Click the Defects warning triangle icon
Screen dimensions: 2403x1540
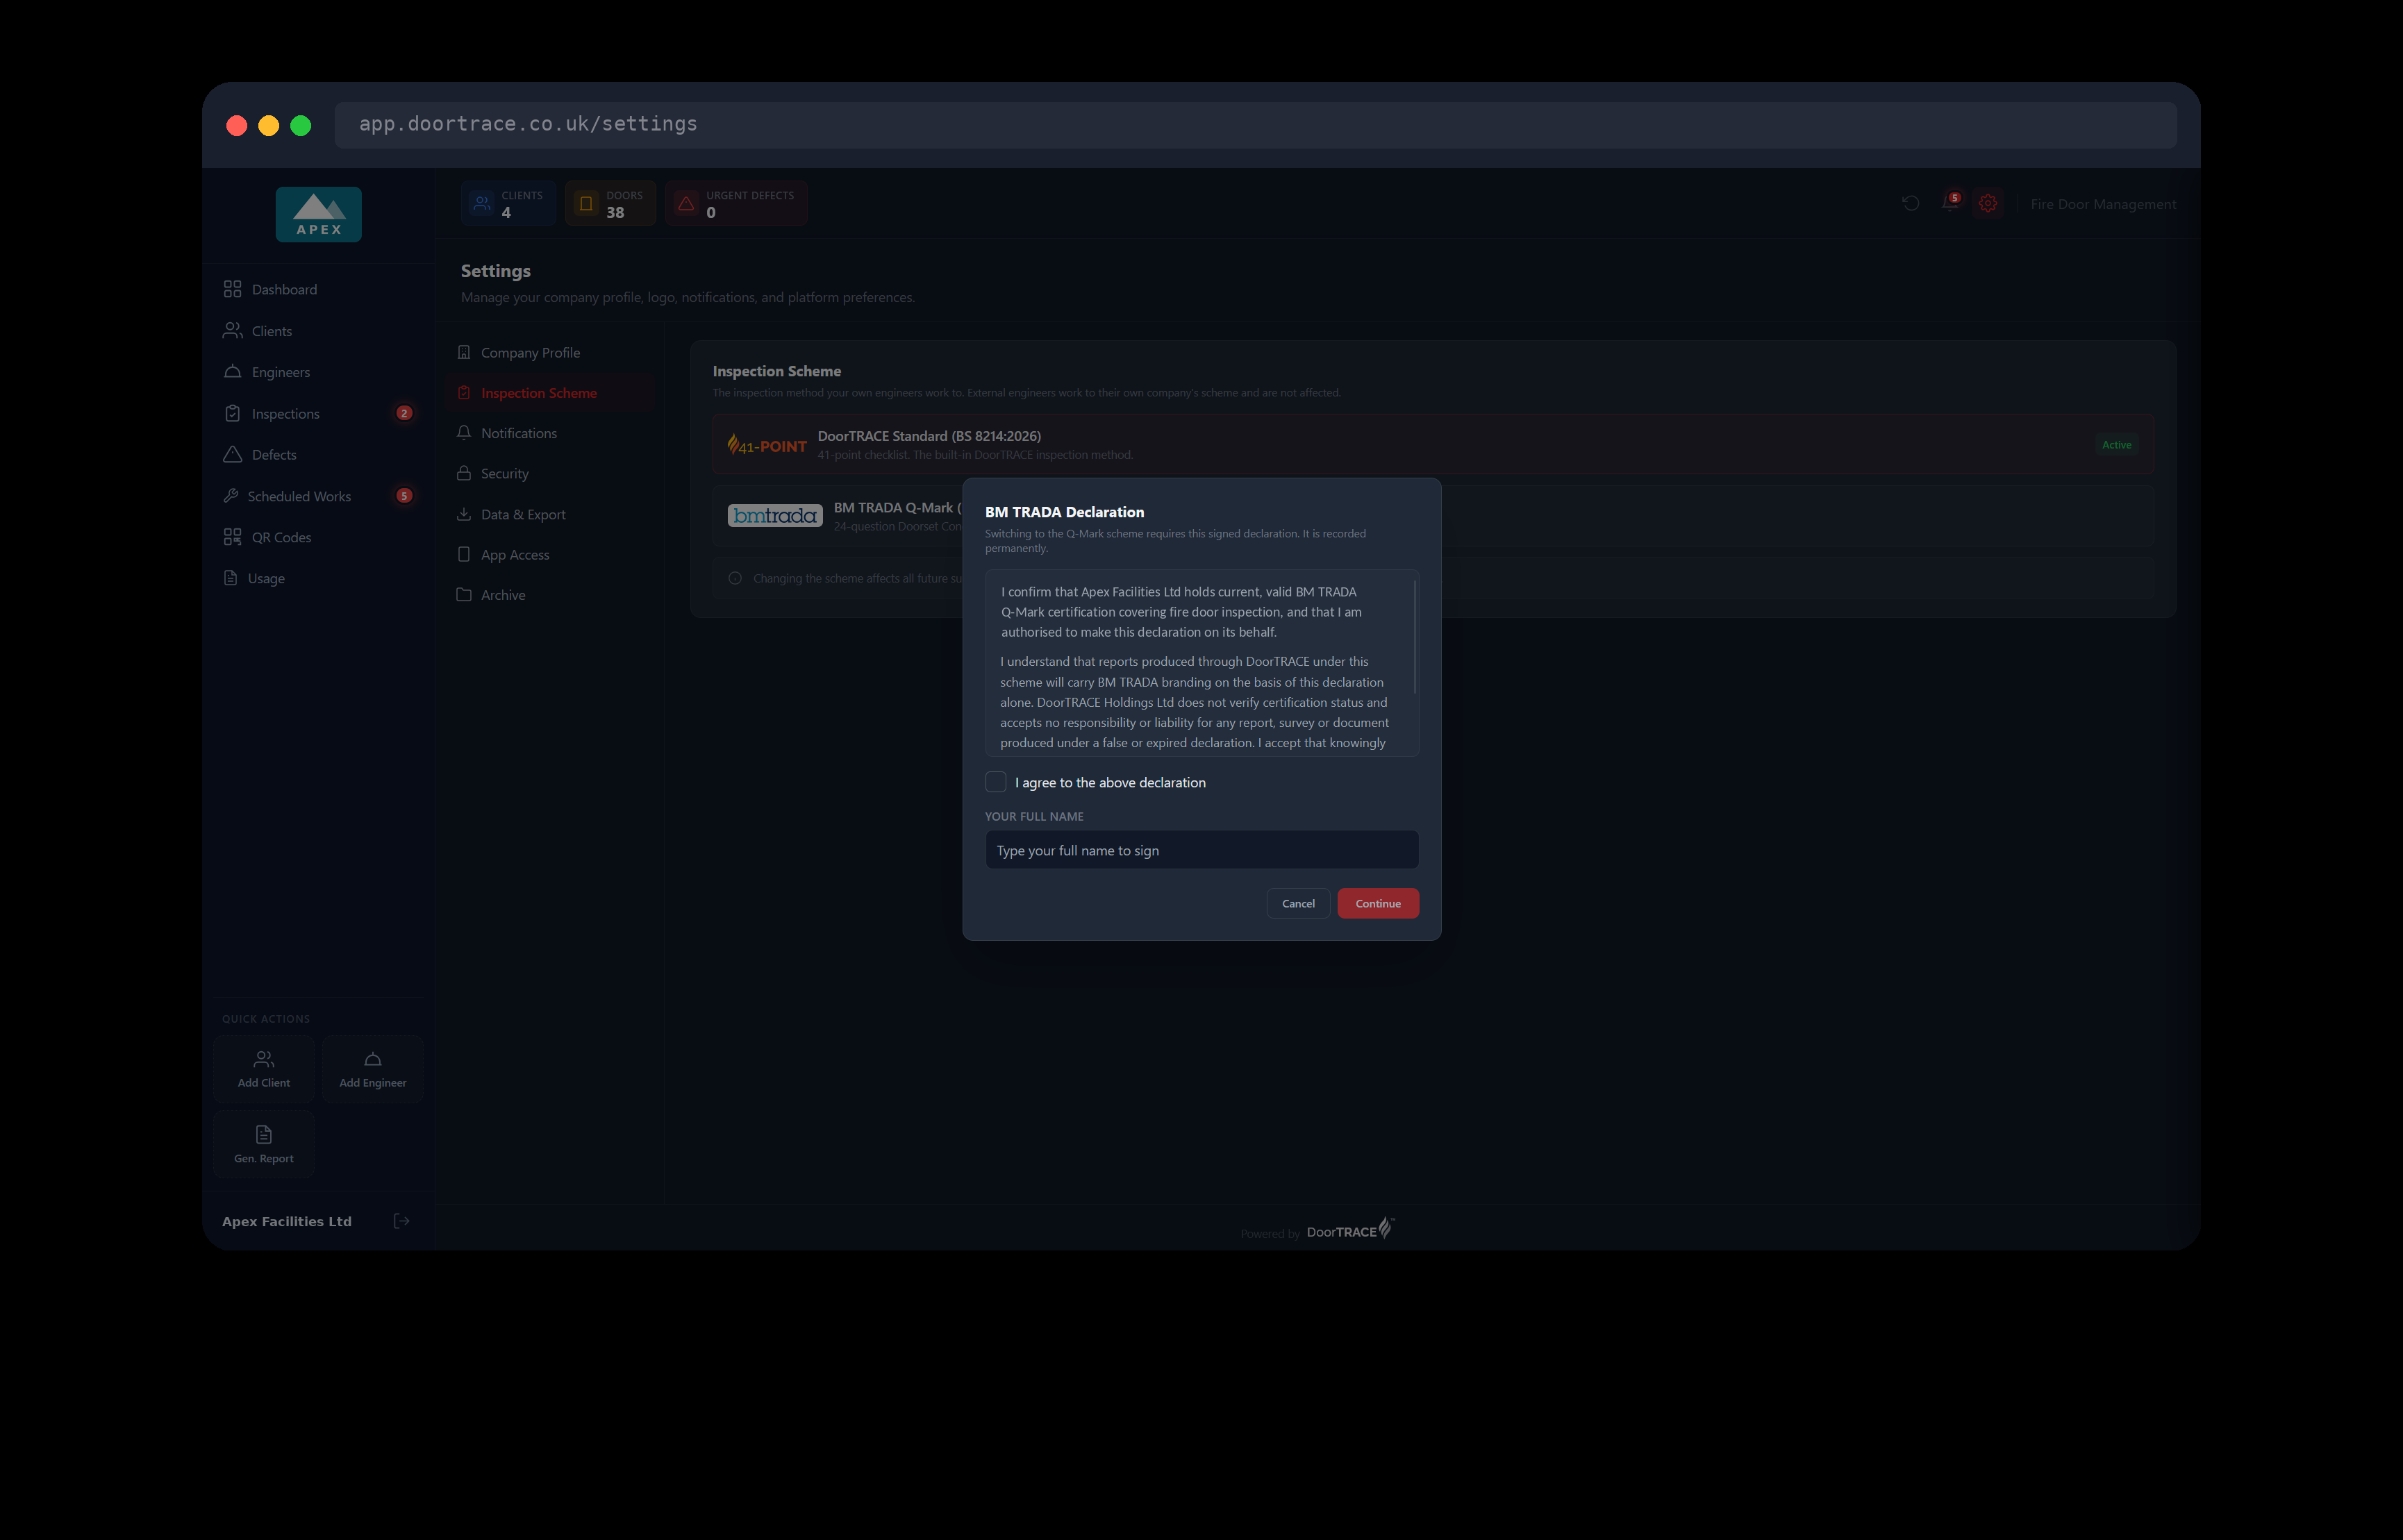coord(232,454)
